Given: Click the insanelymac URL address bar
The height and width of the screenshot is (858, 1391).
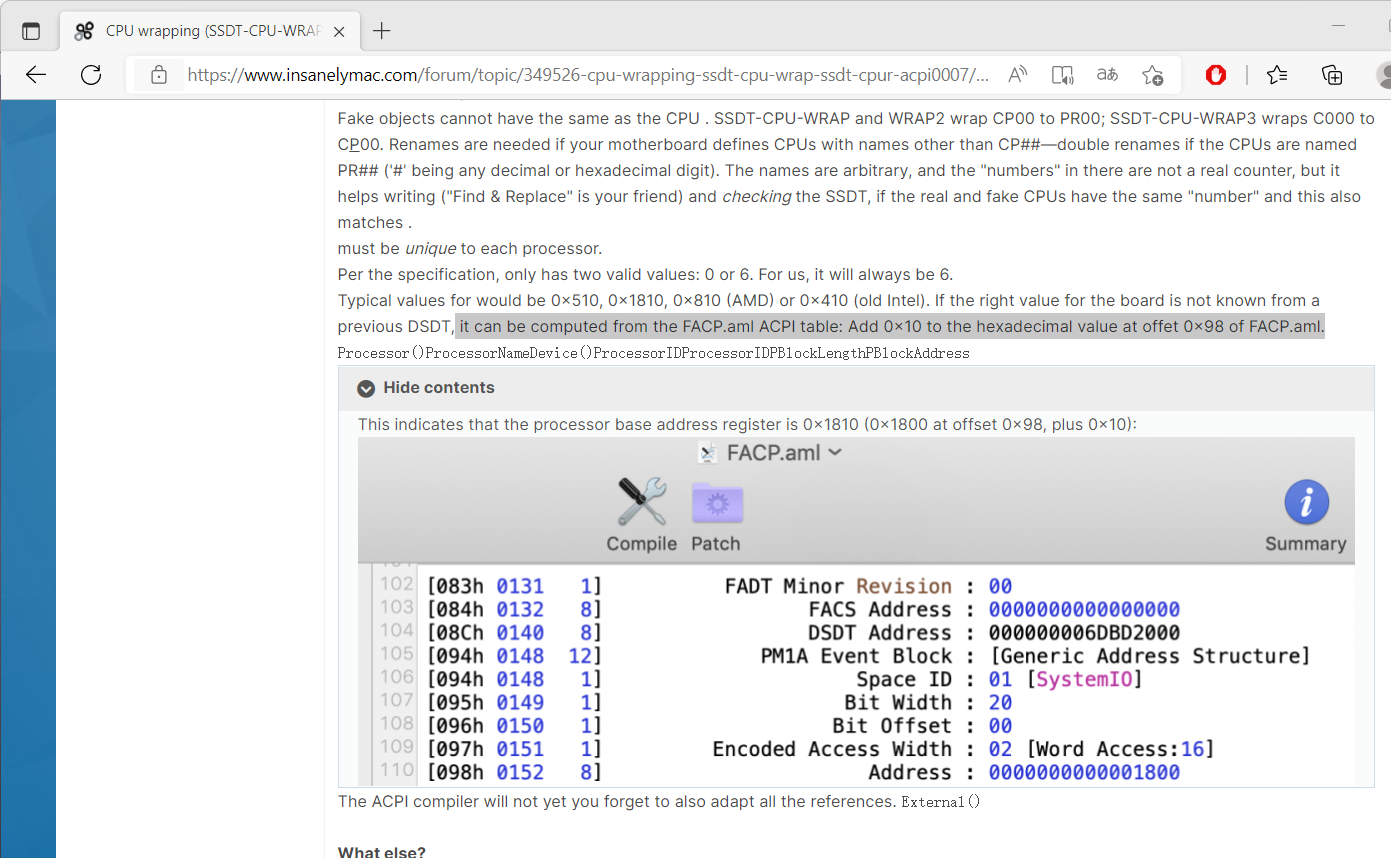Looking at the screenshot, I should tap(588, 75).
